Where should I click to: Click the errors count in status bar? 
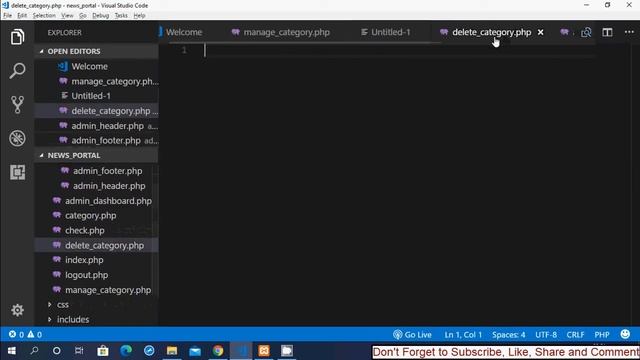click(16, 335)
